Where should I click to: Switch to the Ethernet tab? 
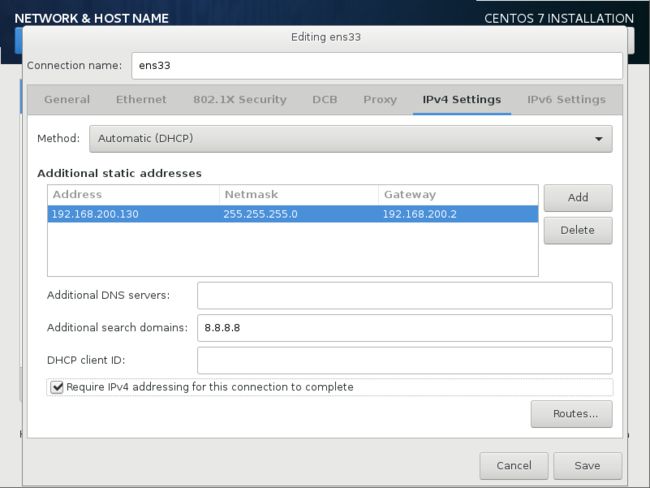[141, 100]
